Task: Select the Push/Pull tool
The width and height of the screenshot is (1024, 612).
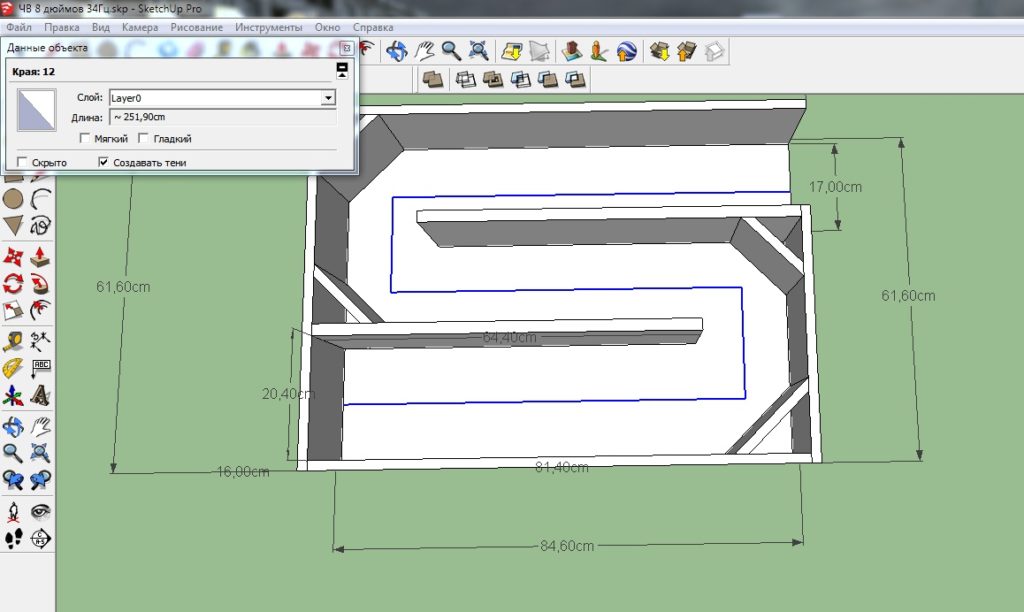Action: point(41,256)
